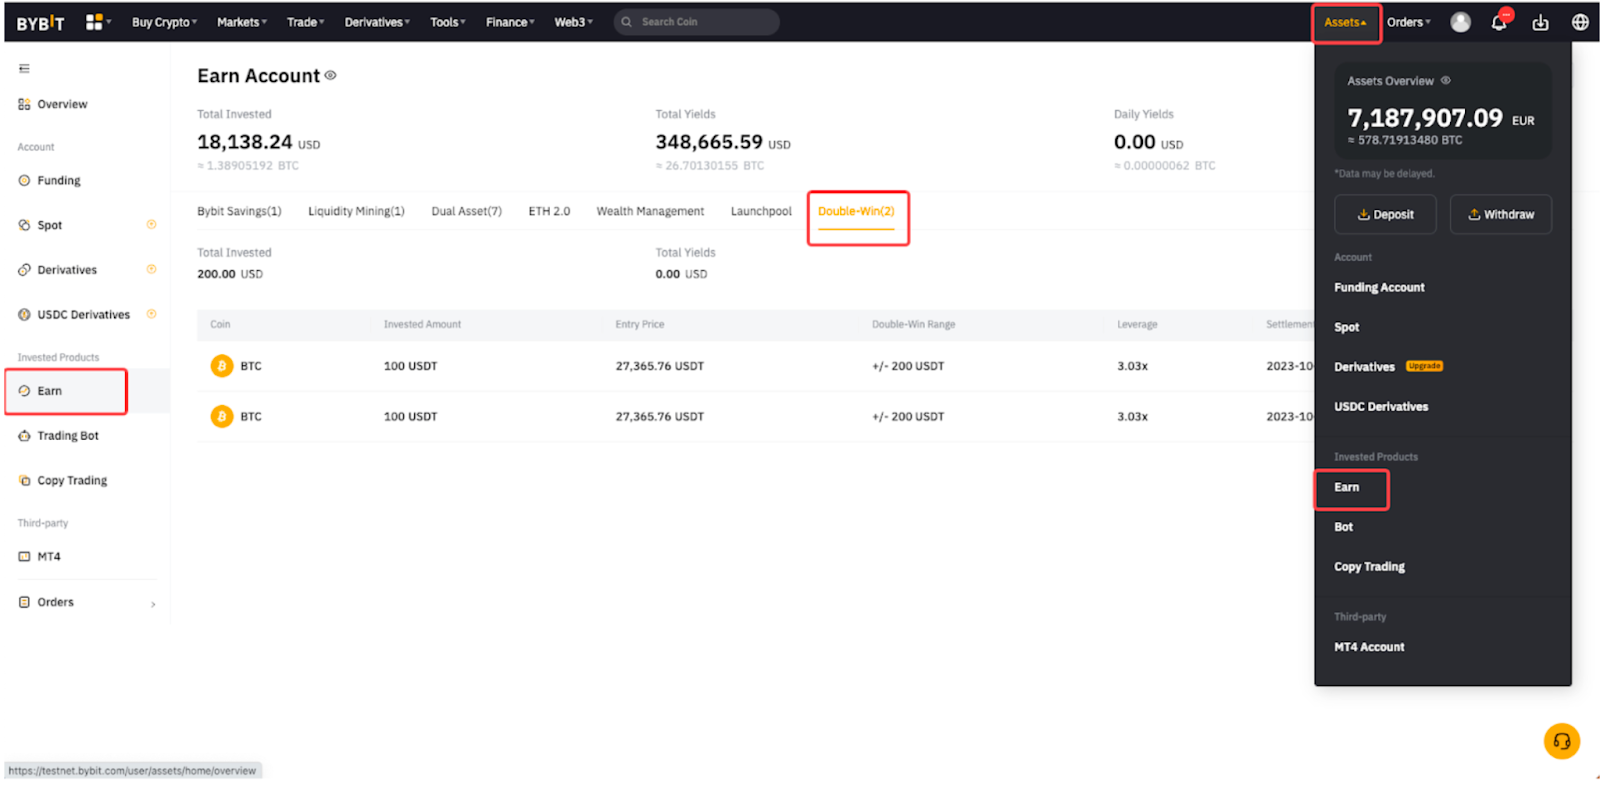
Task: Click the Spot transfer icon in sidebar
Action: coord(151,225)
